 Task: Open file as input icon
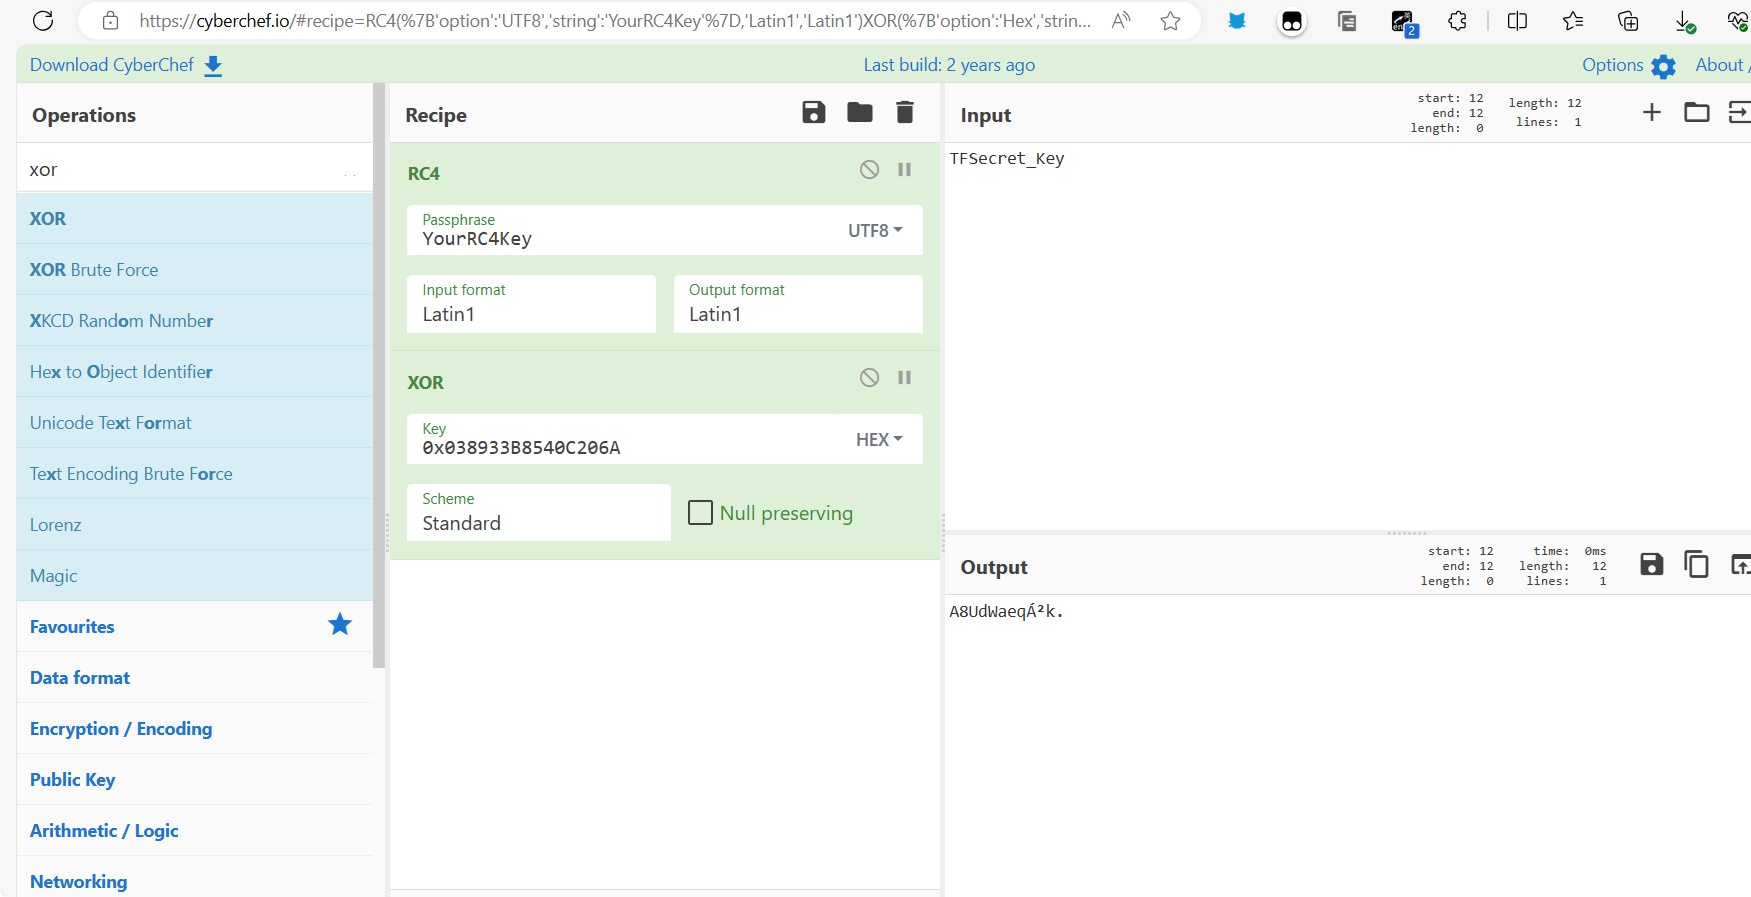[x=1740, y=112]
